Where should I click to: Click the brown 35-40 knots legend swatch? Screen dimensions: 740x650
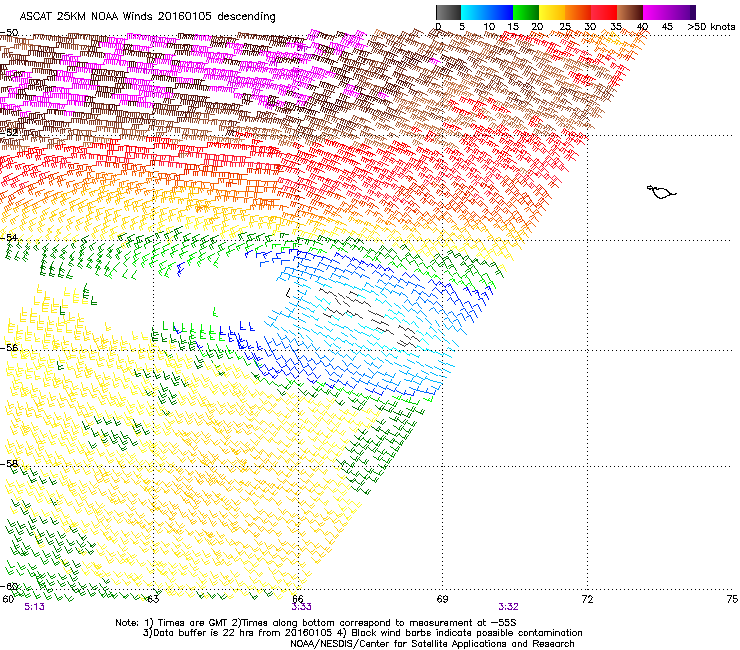pos(630,12)
